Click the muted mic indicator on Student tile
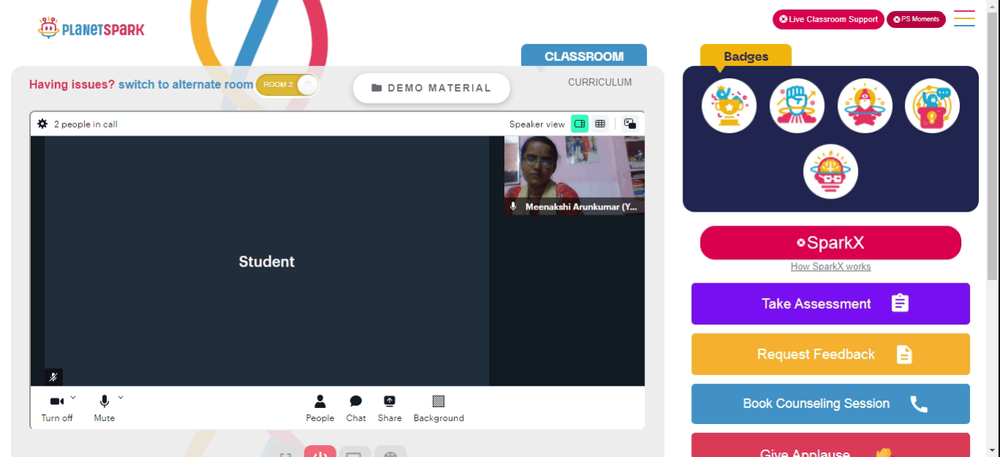 [54, 377]
